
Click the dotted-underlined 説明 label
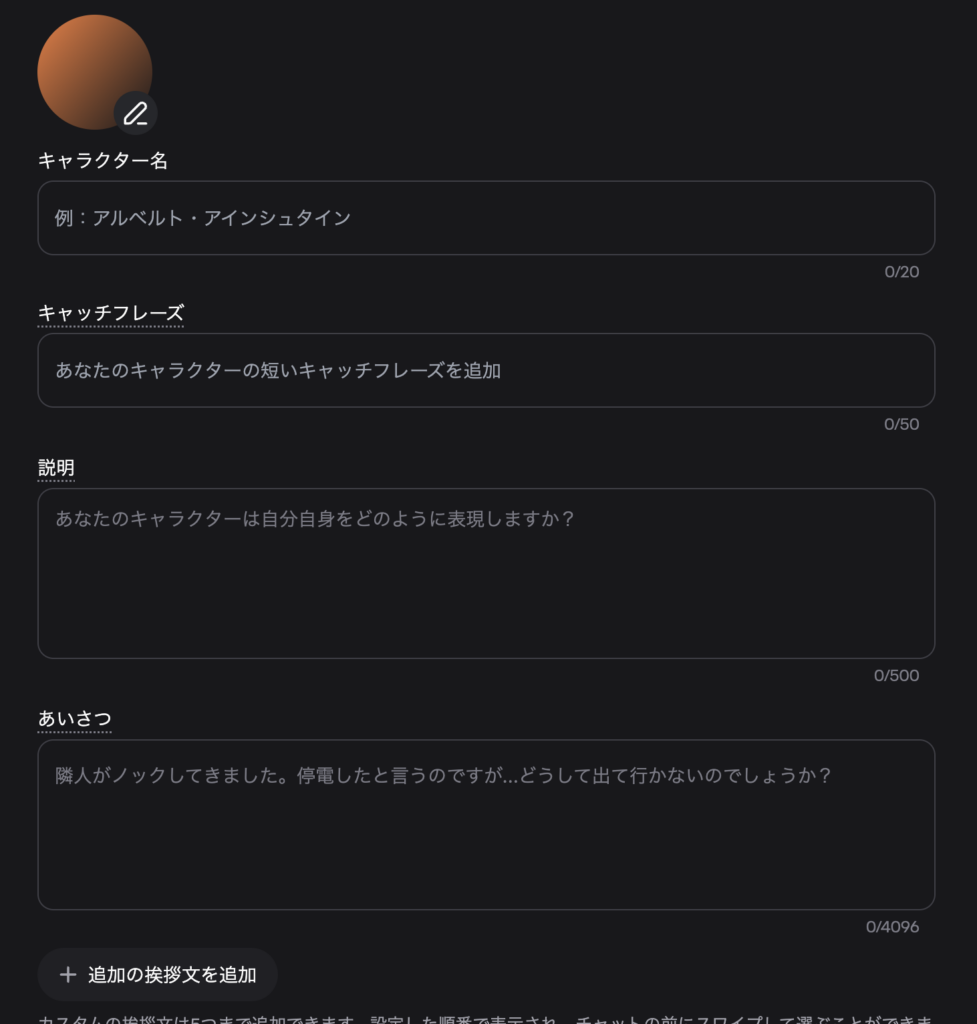coord(56,468)
